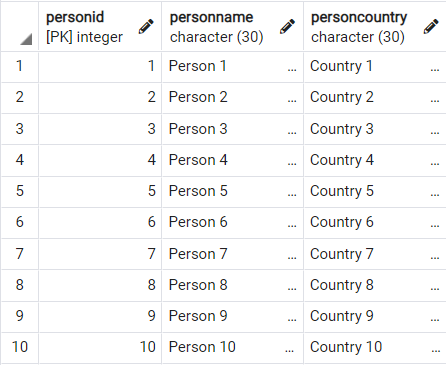Click the Country 6 cell
The image size is (446, 365).
(375, 223)
